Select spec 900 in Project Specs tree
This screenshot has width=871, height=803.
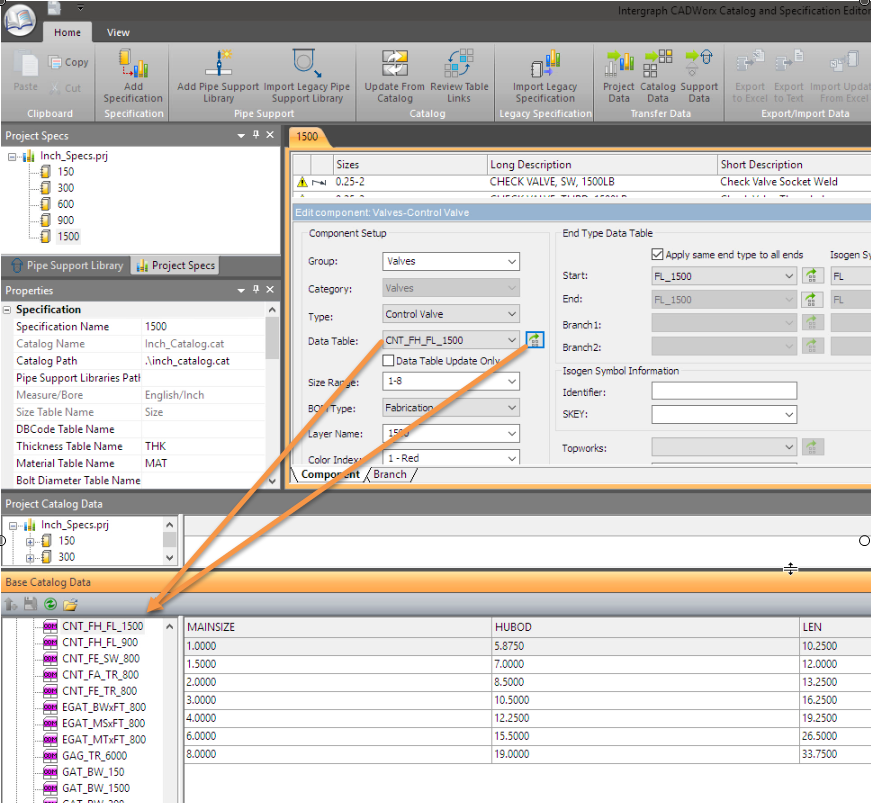(65, 220)
